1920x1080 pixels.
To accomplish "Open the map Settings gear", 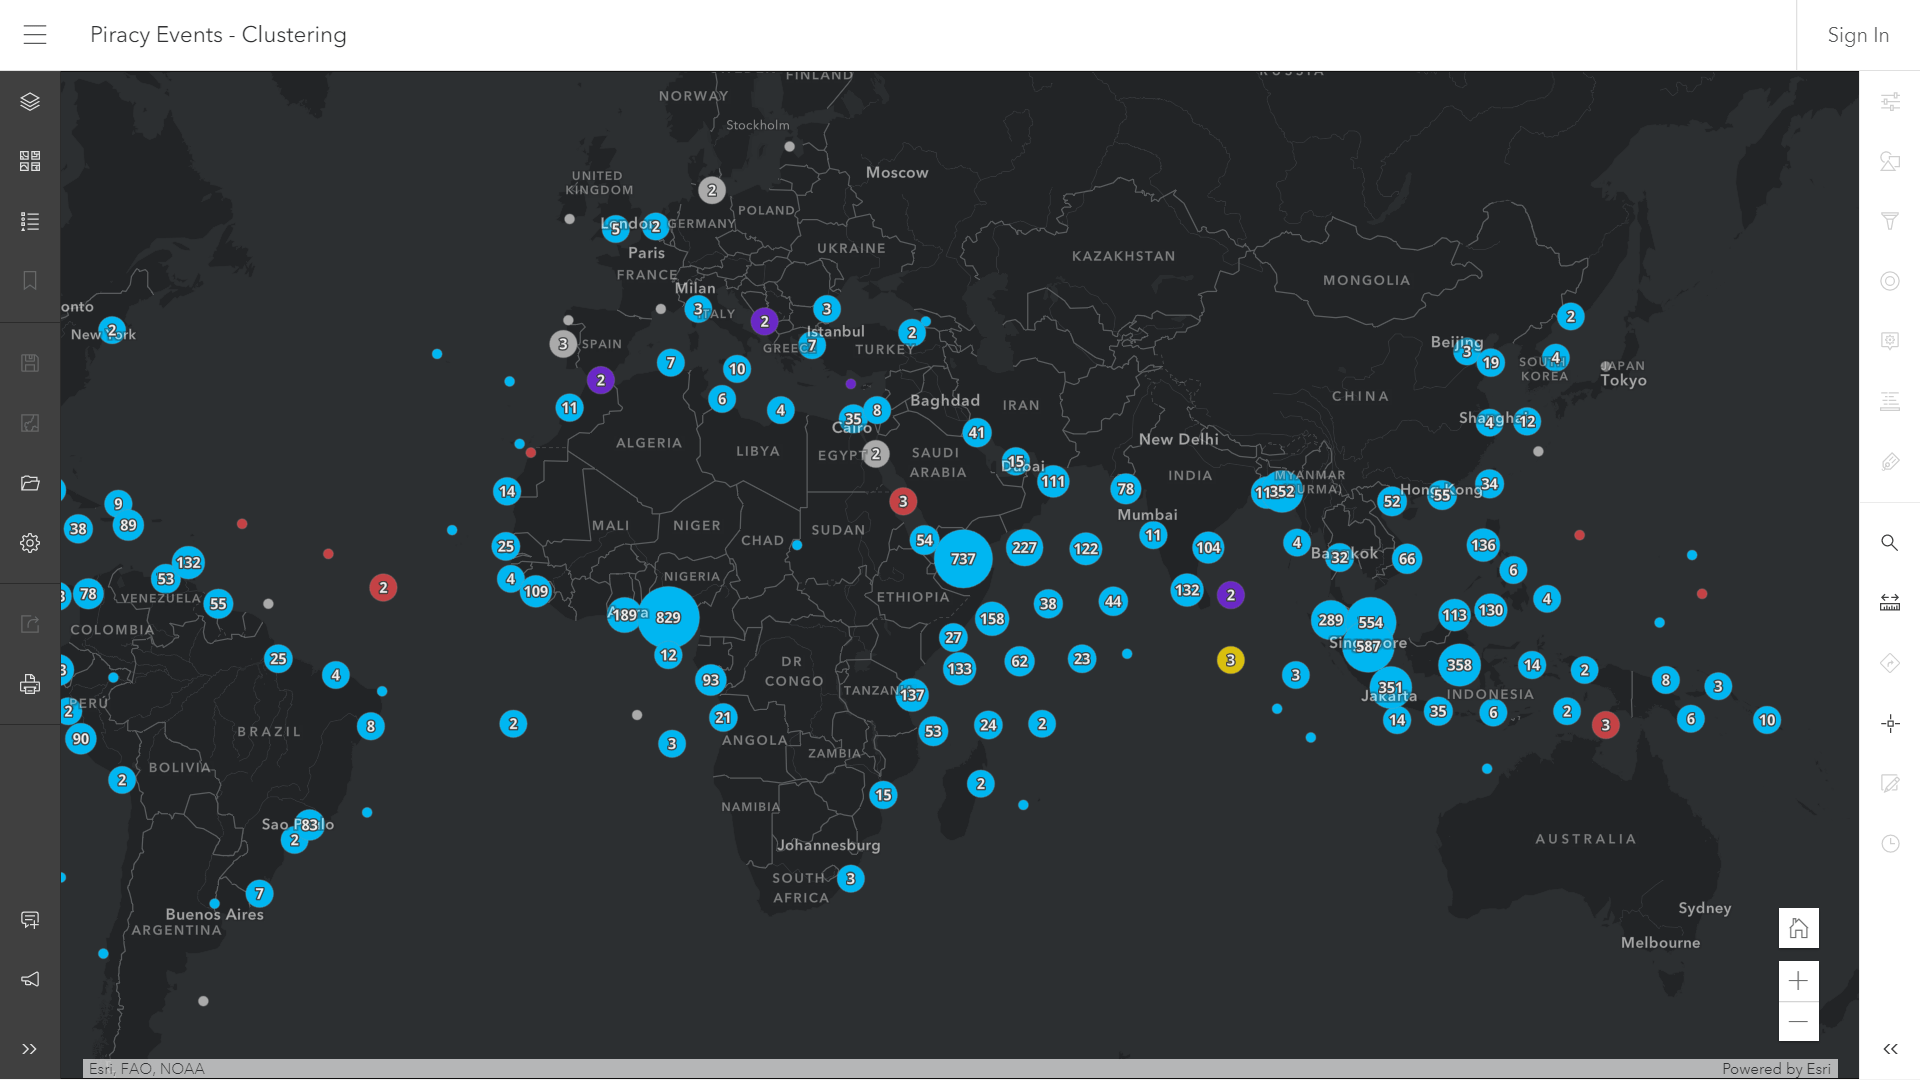I will pyautogui.click(x=29, y=543).
